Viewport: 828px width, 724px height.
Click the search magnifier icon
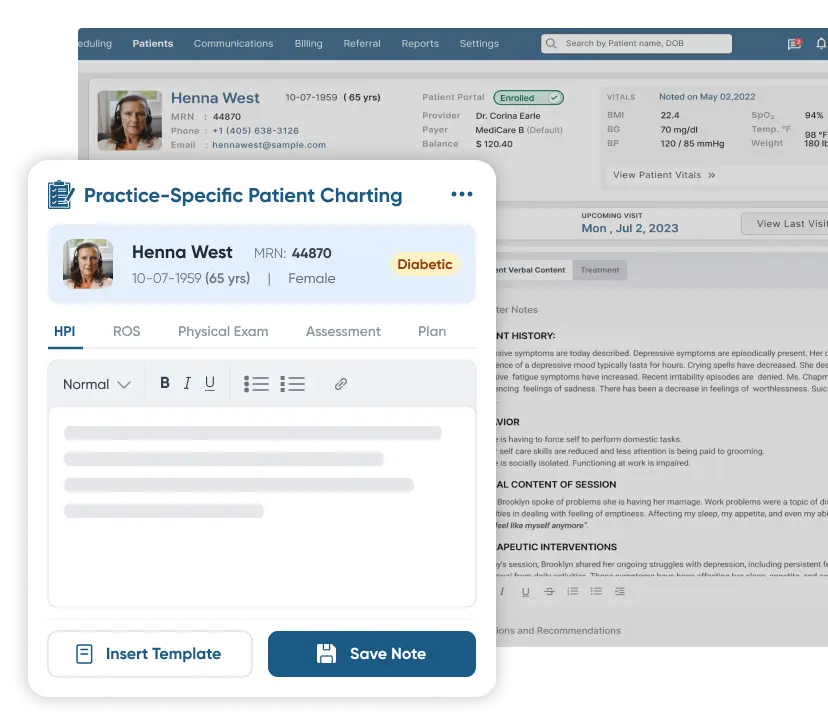click(551, 43)
